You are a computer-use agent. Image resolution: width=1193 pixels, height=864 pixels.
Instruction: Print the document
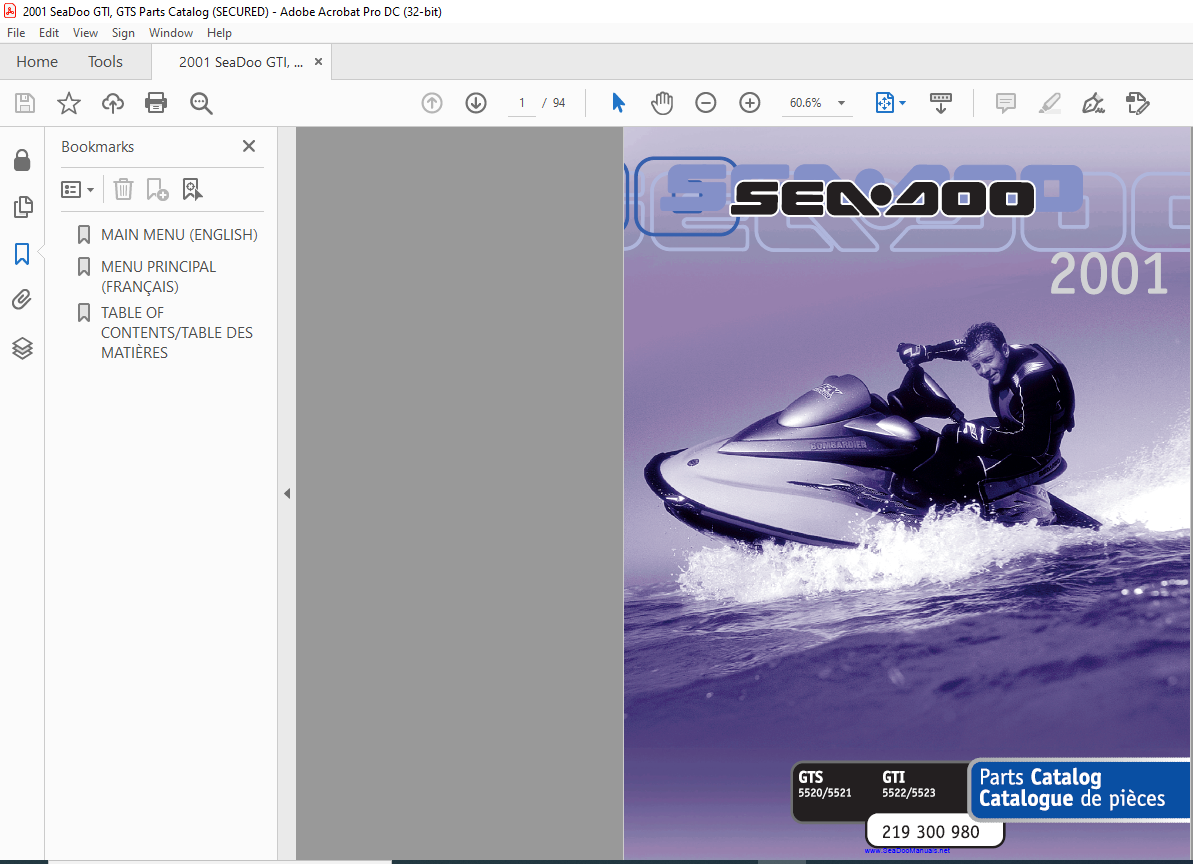(156, 103)
